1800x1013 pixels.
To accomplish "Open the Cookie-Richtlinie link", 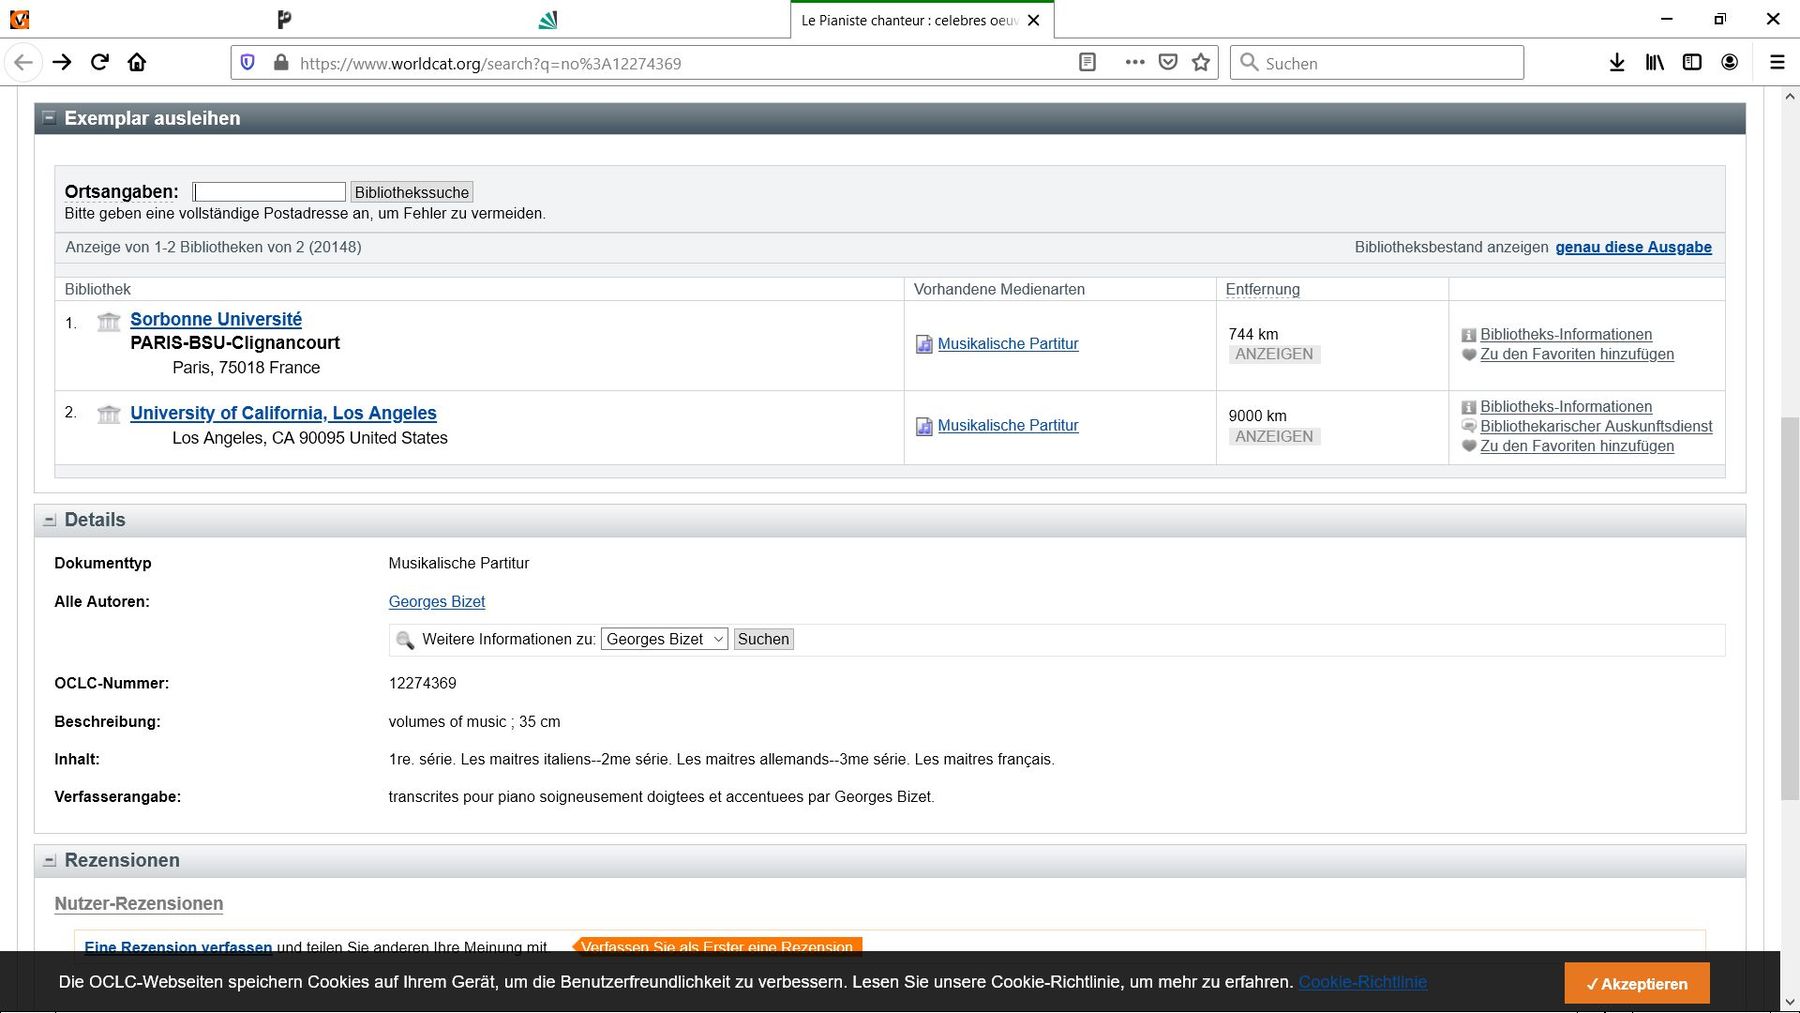I will [1362, 982].
